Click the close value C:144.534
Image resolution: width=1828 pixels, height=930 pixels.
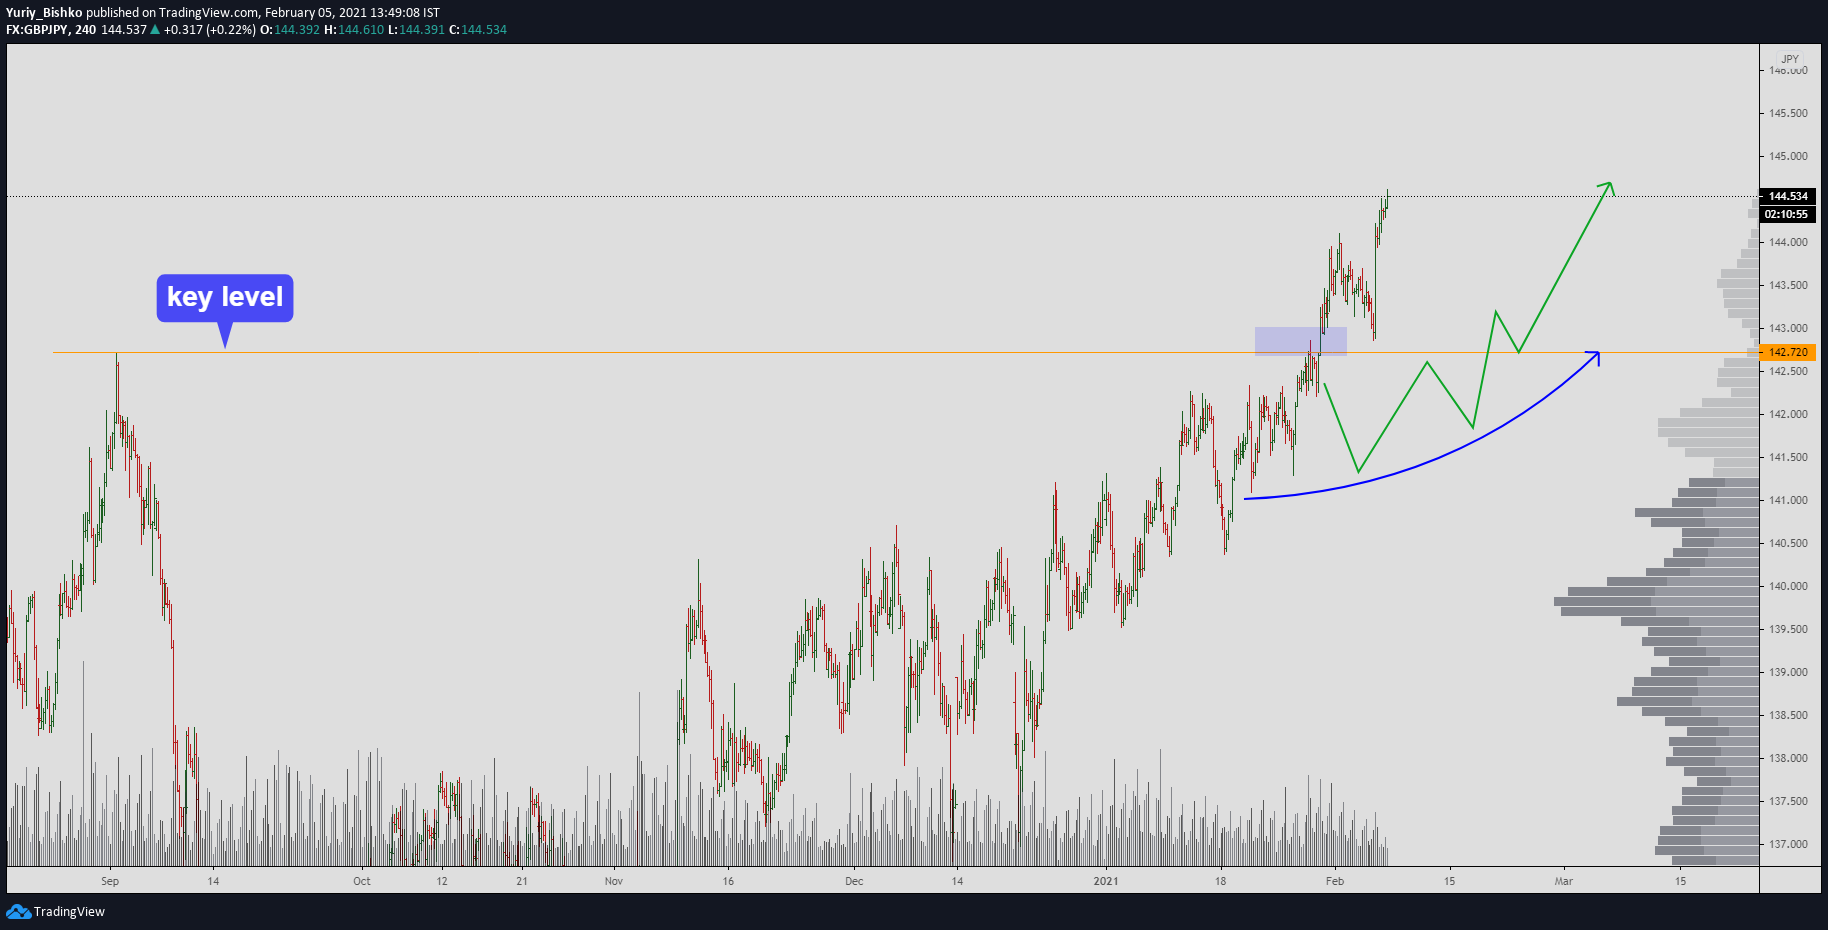point(478,30)
